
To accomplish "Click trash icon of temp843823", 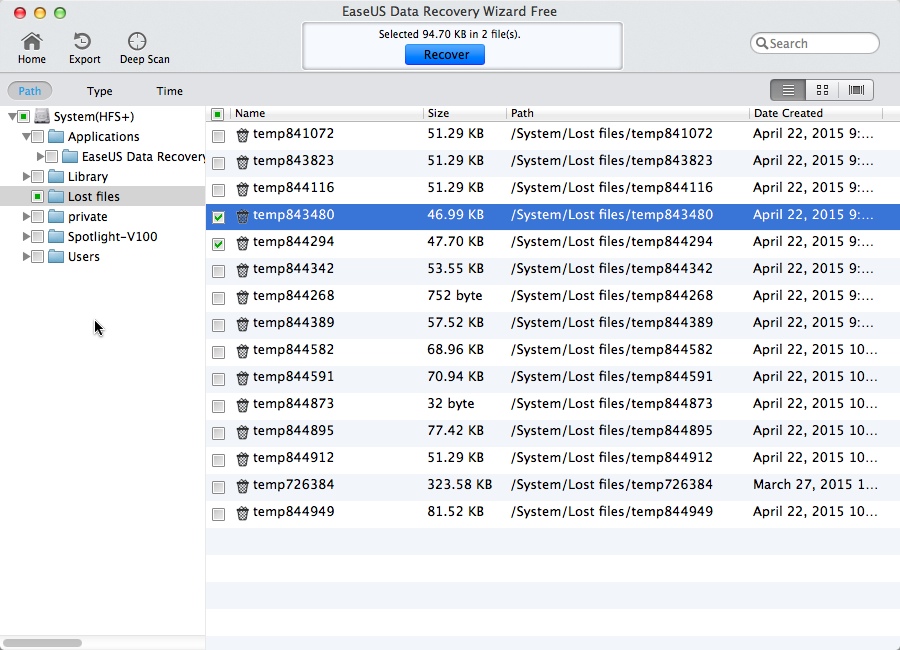I will coord(242,162).
